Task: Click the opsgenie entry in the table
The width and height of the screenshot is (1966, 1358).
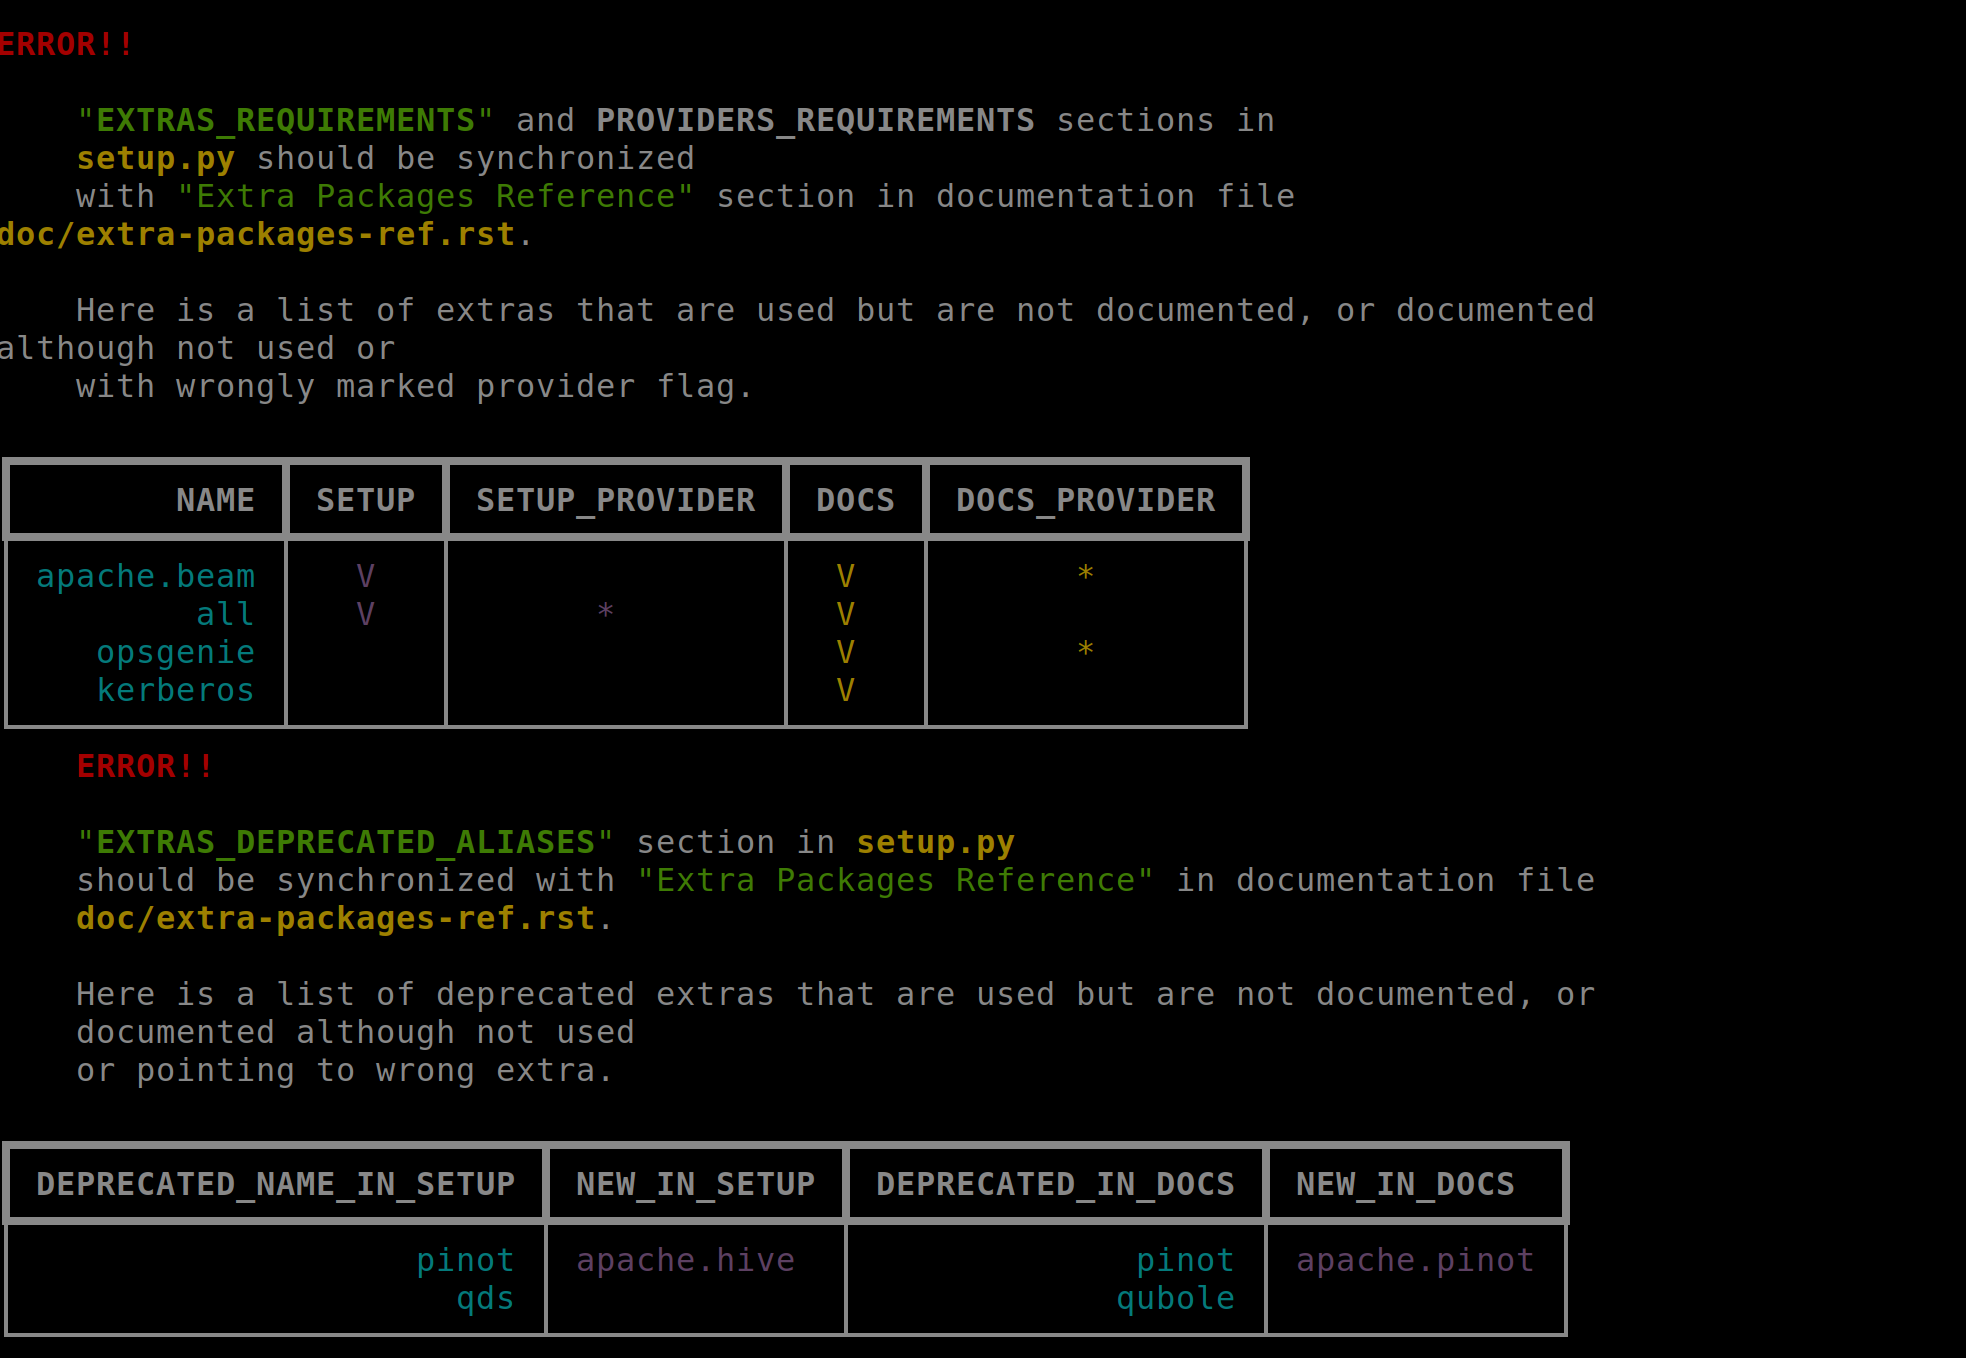Action: tap(175, 651)
